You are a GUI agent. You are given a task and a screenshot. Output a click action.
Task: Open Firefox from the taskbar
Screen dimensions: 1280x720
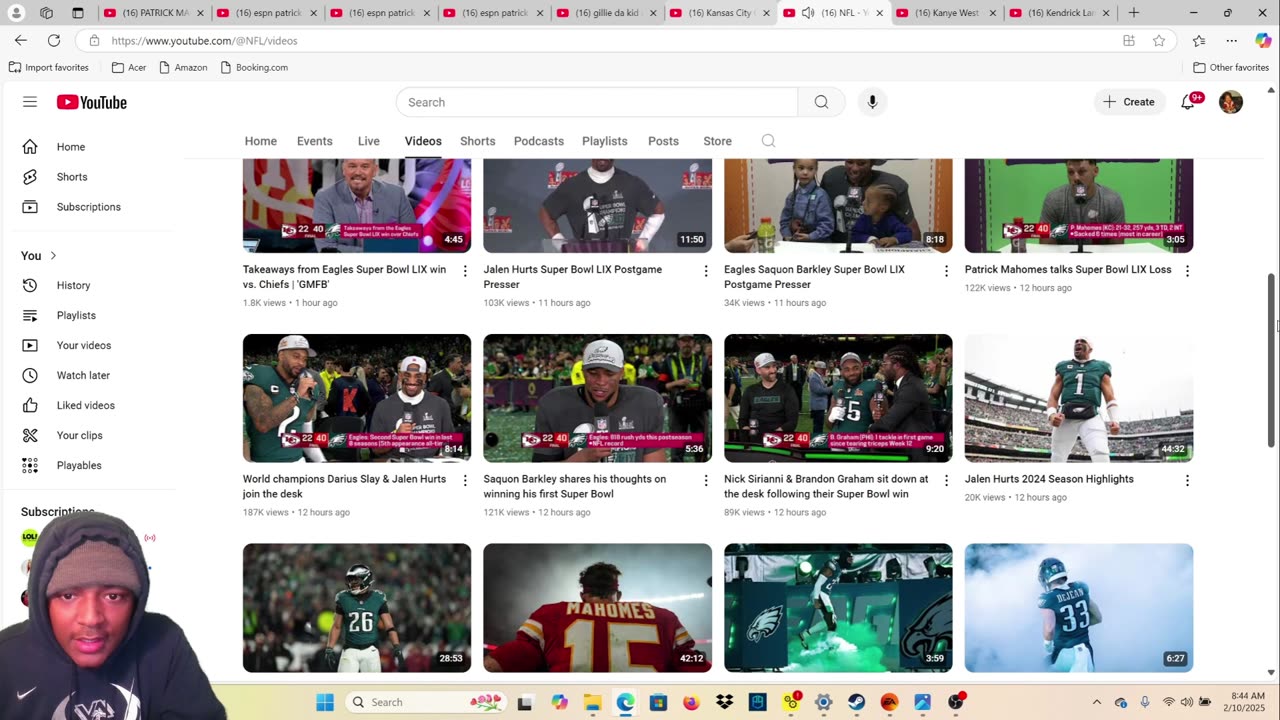pyautogui.click(x=691, y=702)
